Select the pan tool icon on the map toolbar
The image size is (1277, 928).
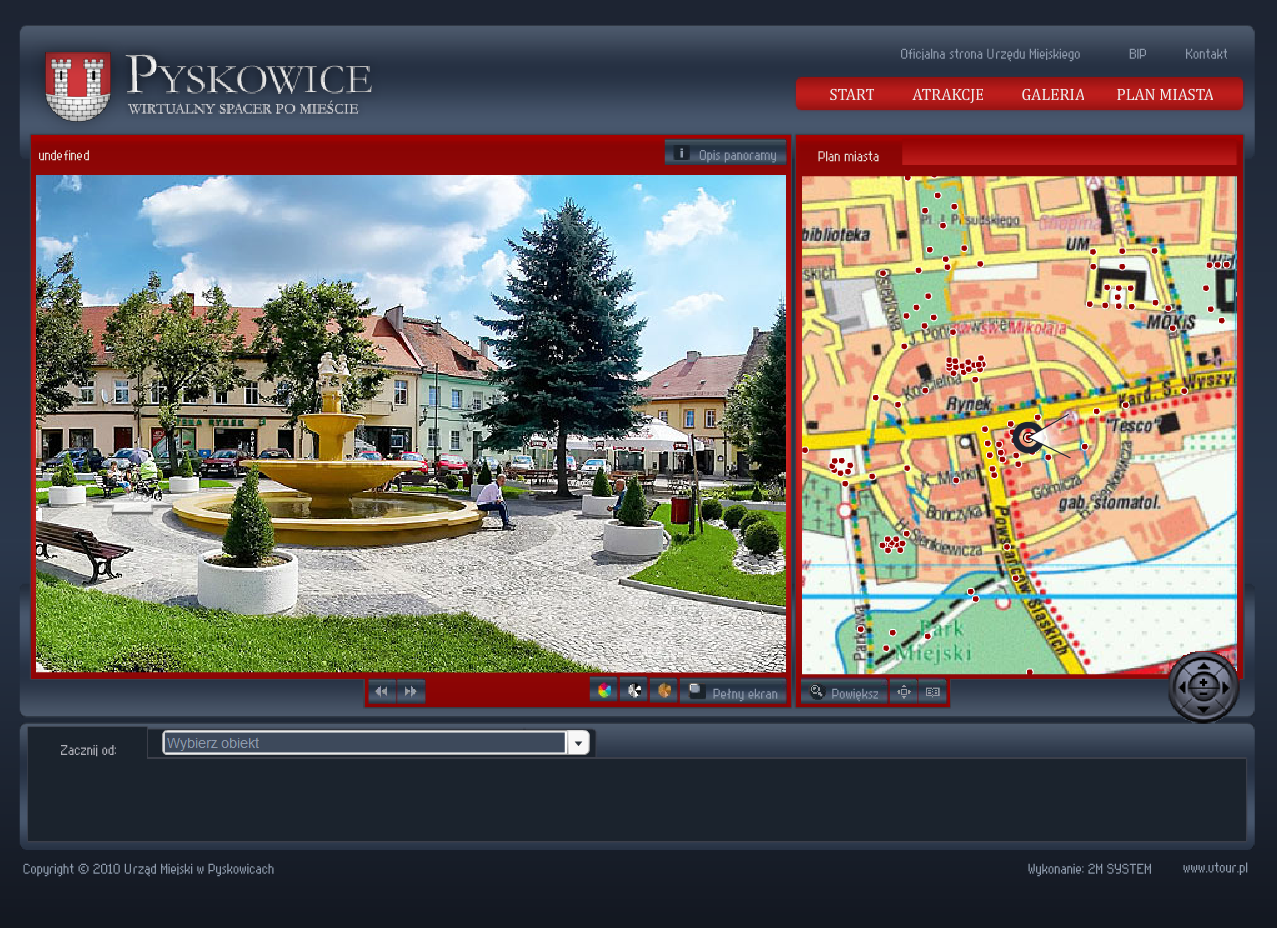(904, 691)
